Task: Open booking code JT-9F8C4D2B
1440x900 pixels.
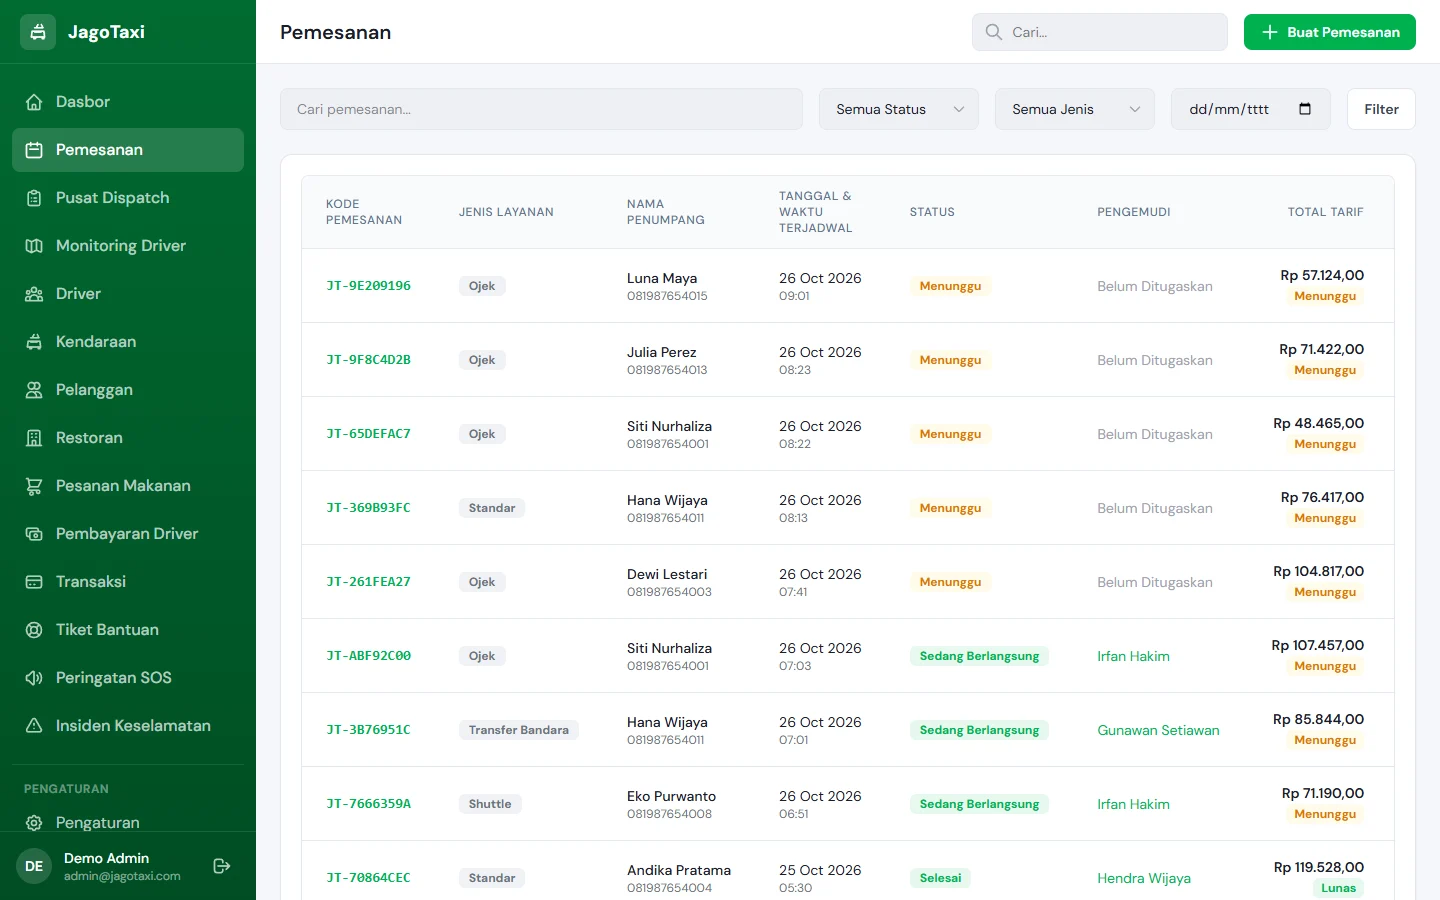Action: (368, 360)
